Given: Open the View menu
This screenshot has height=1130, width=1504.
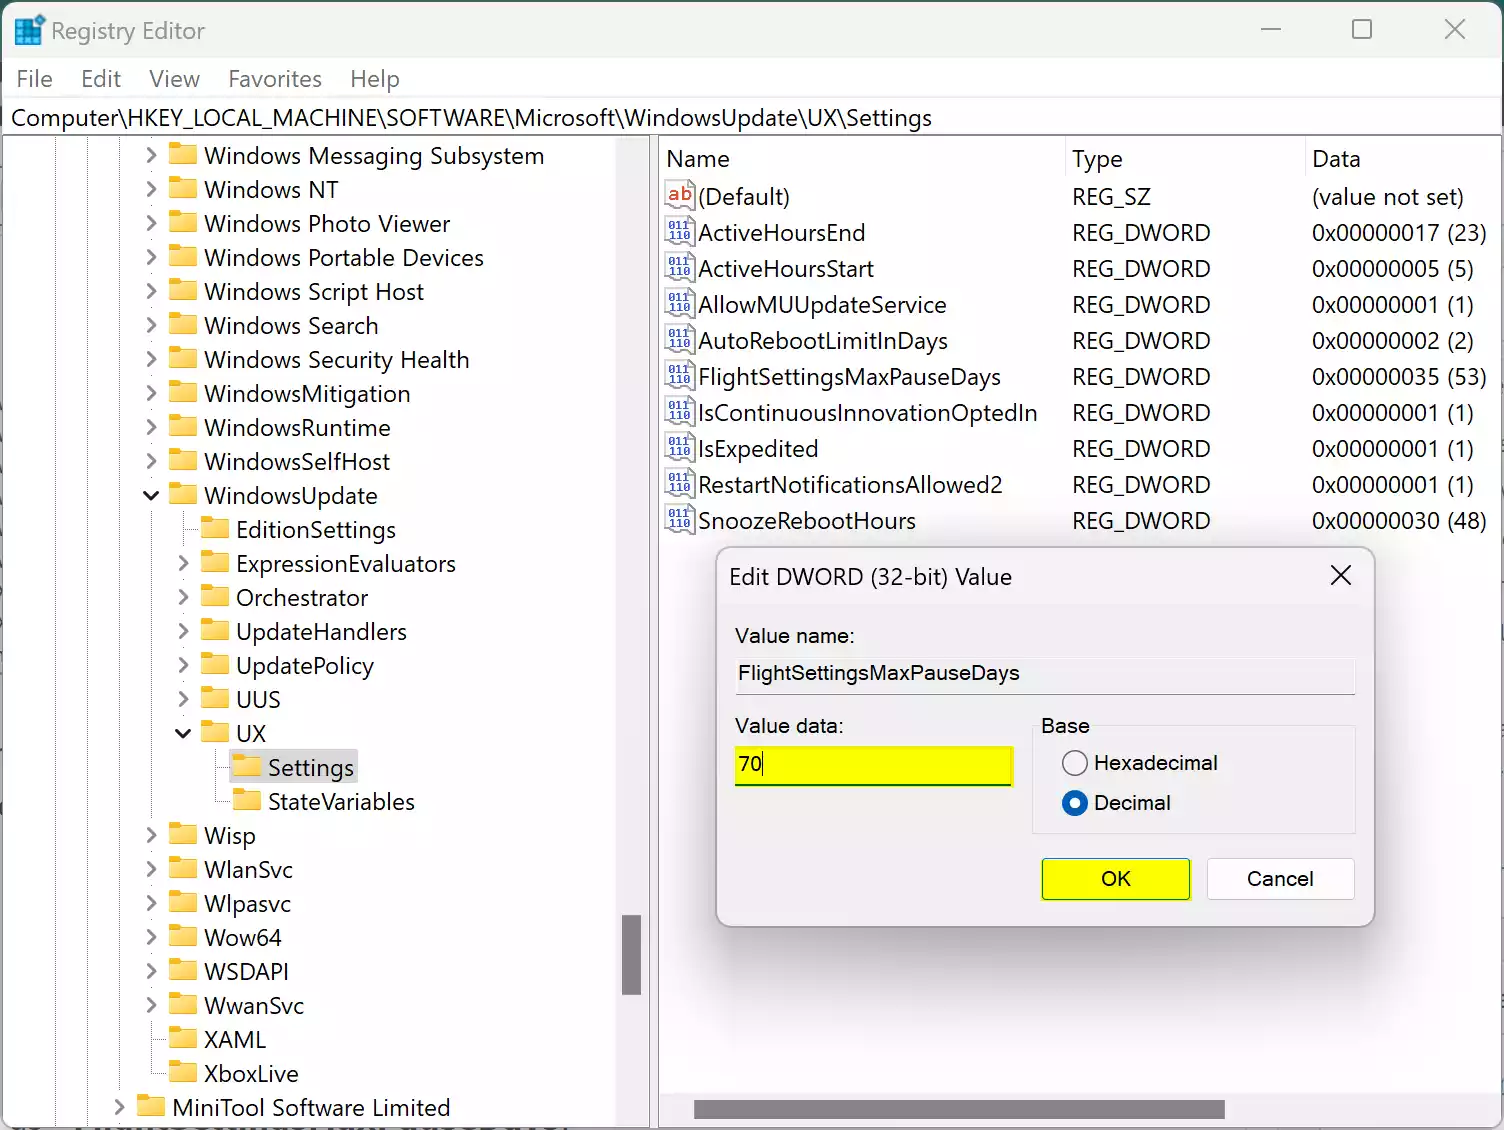Looking at the screenshot, I should tap(175, 79).
